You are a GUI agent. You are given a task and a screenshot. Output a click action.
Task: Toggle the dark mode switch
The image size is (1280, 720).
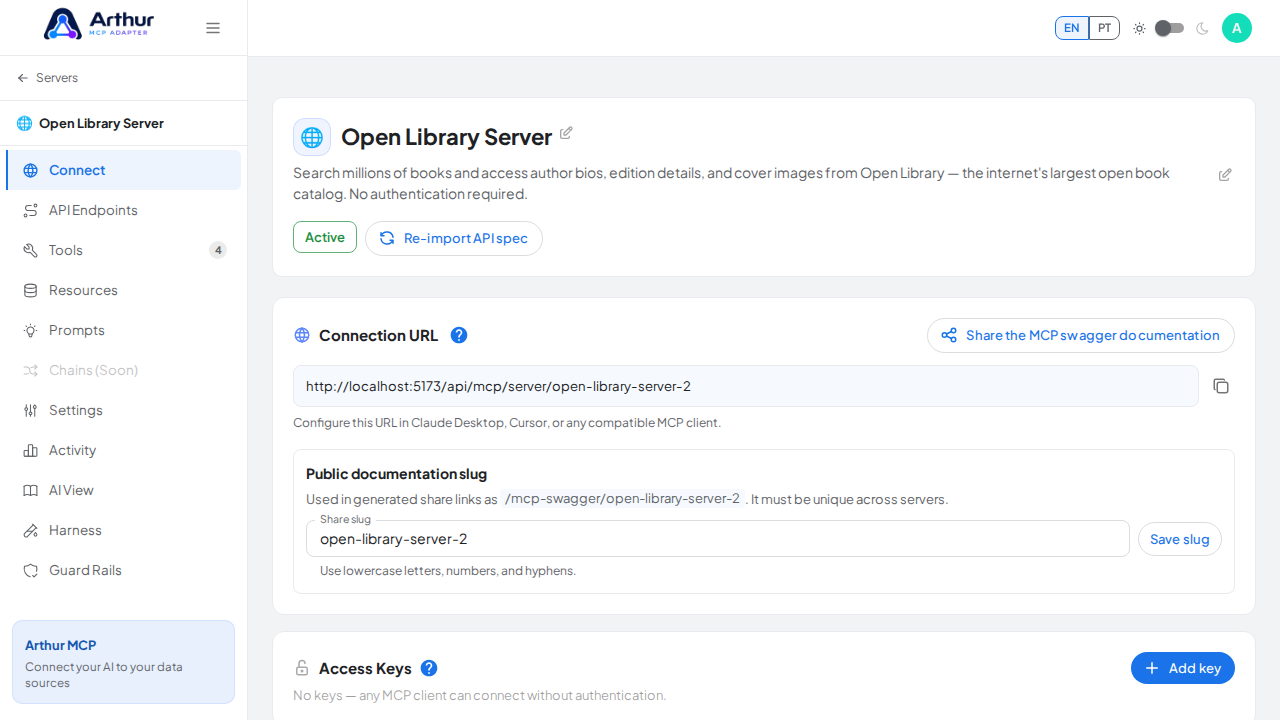click(1169, 28)
